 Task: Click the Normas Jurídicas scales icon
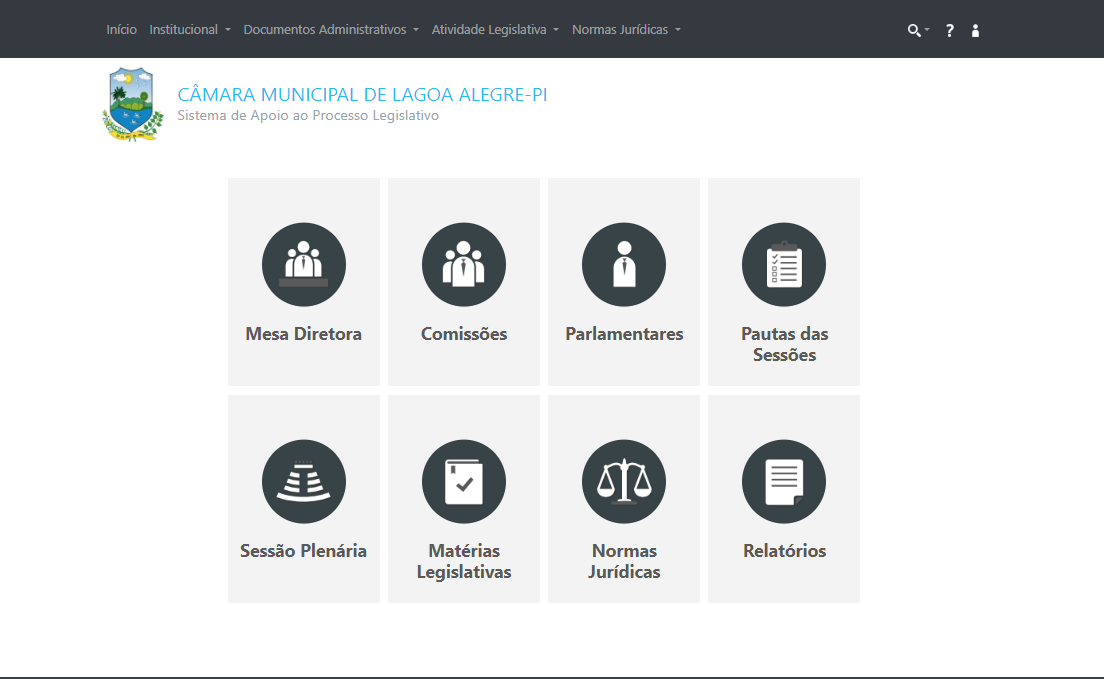[624, 482]
